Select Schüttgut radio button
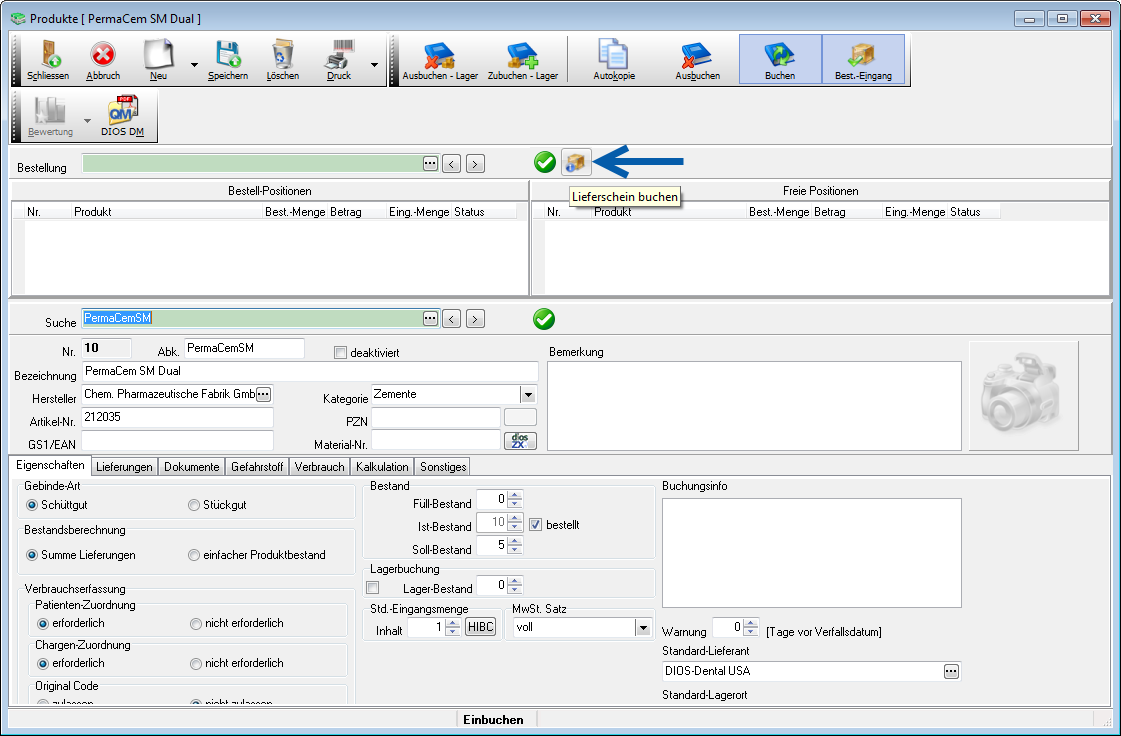The height and width of the screenshot is (736, 1121). coord(31,505)
